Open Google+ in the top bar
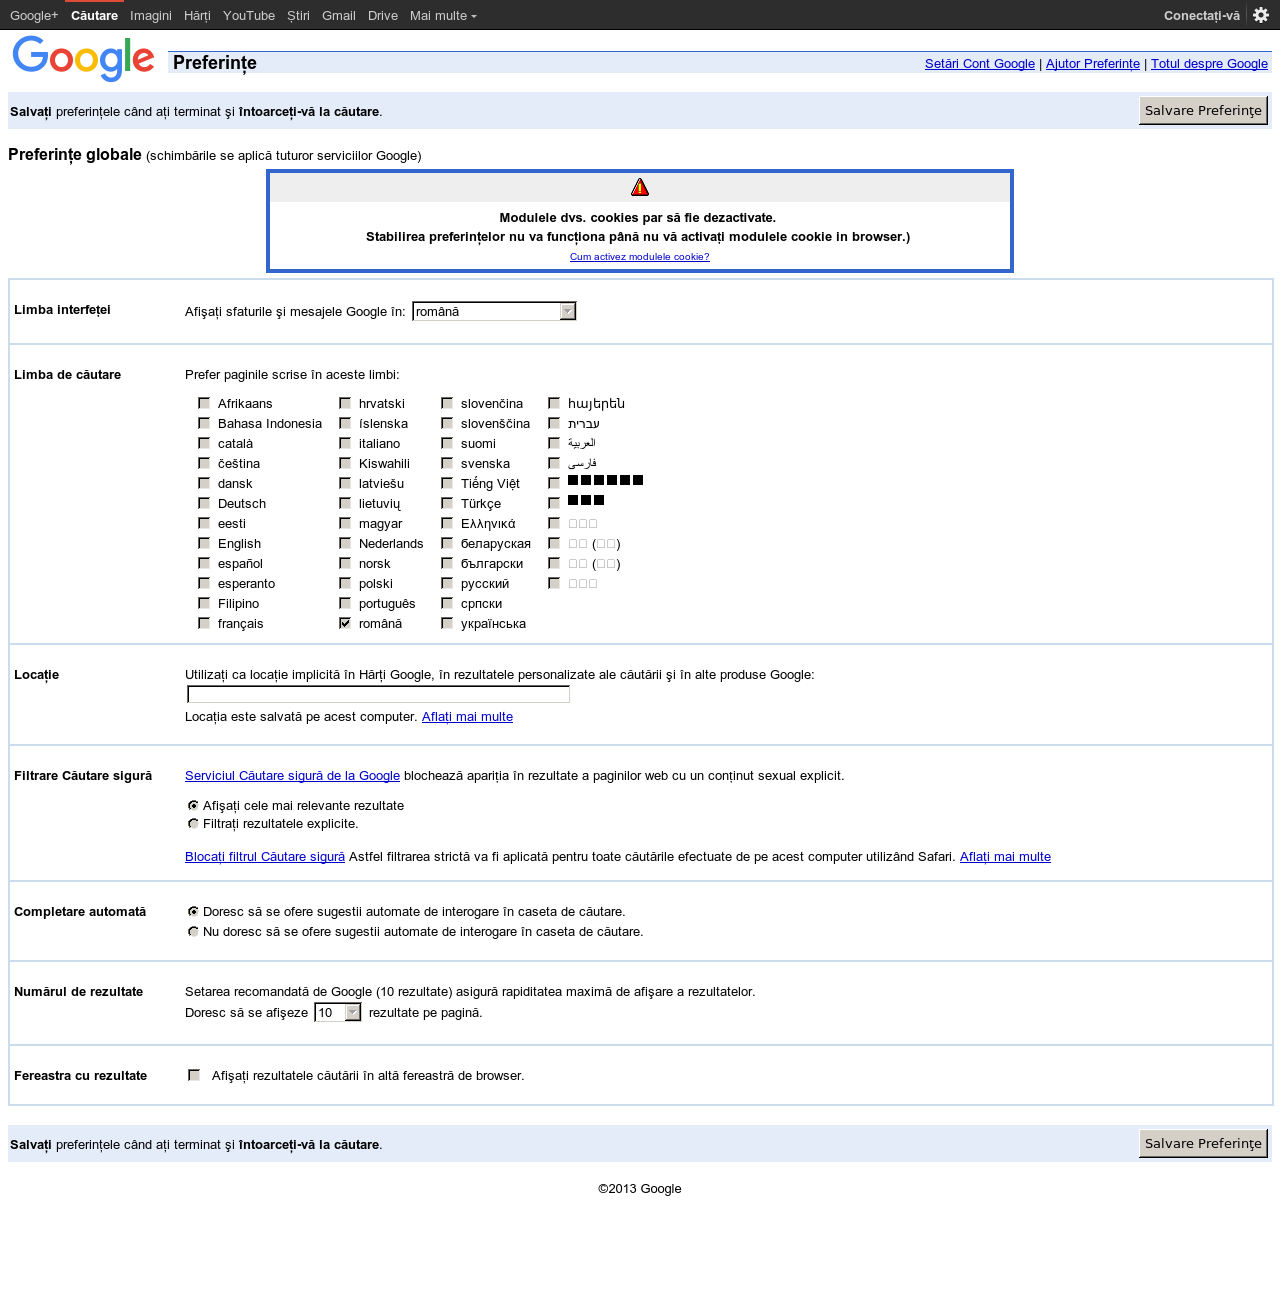The image size is (1280, 1310). coord(34,15)
